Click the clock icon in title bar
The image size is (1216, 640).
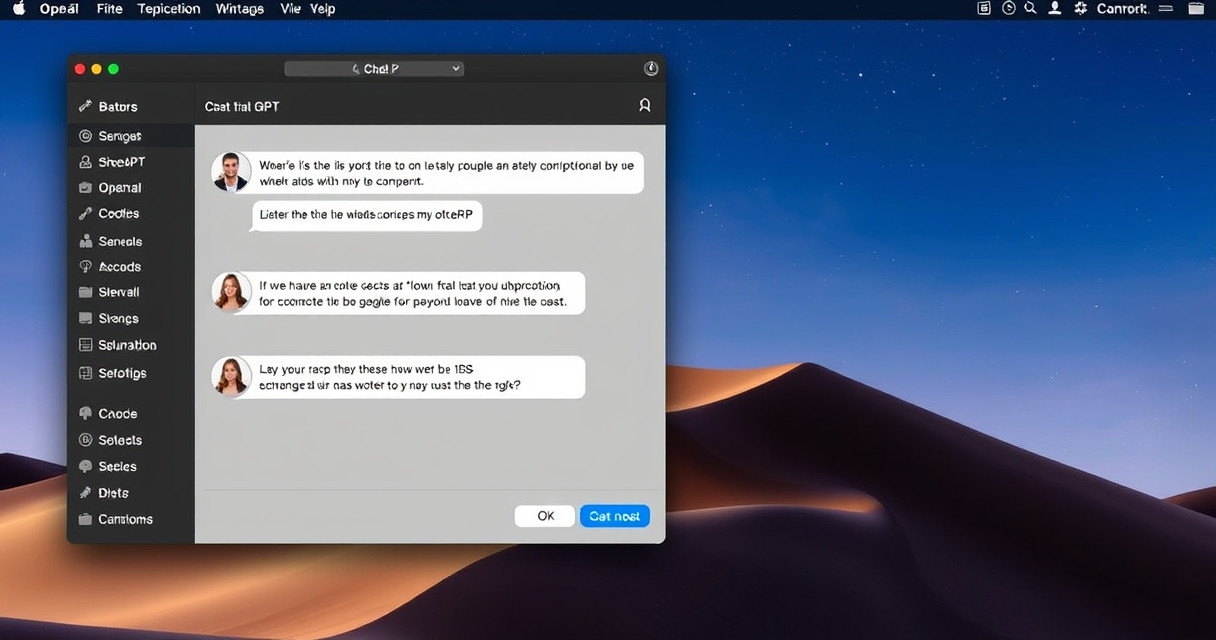pos(651,69)
